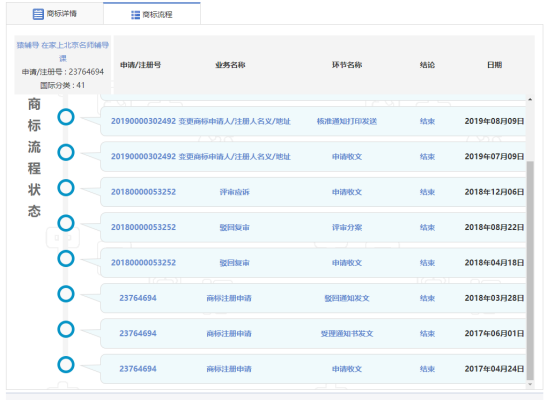Click the 环节名称 column header
Screen dimensions: 554x400
[x=347, y=65]
